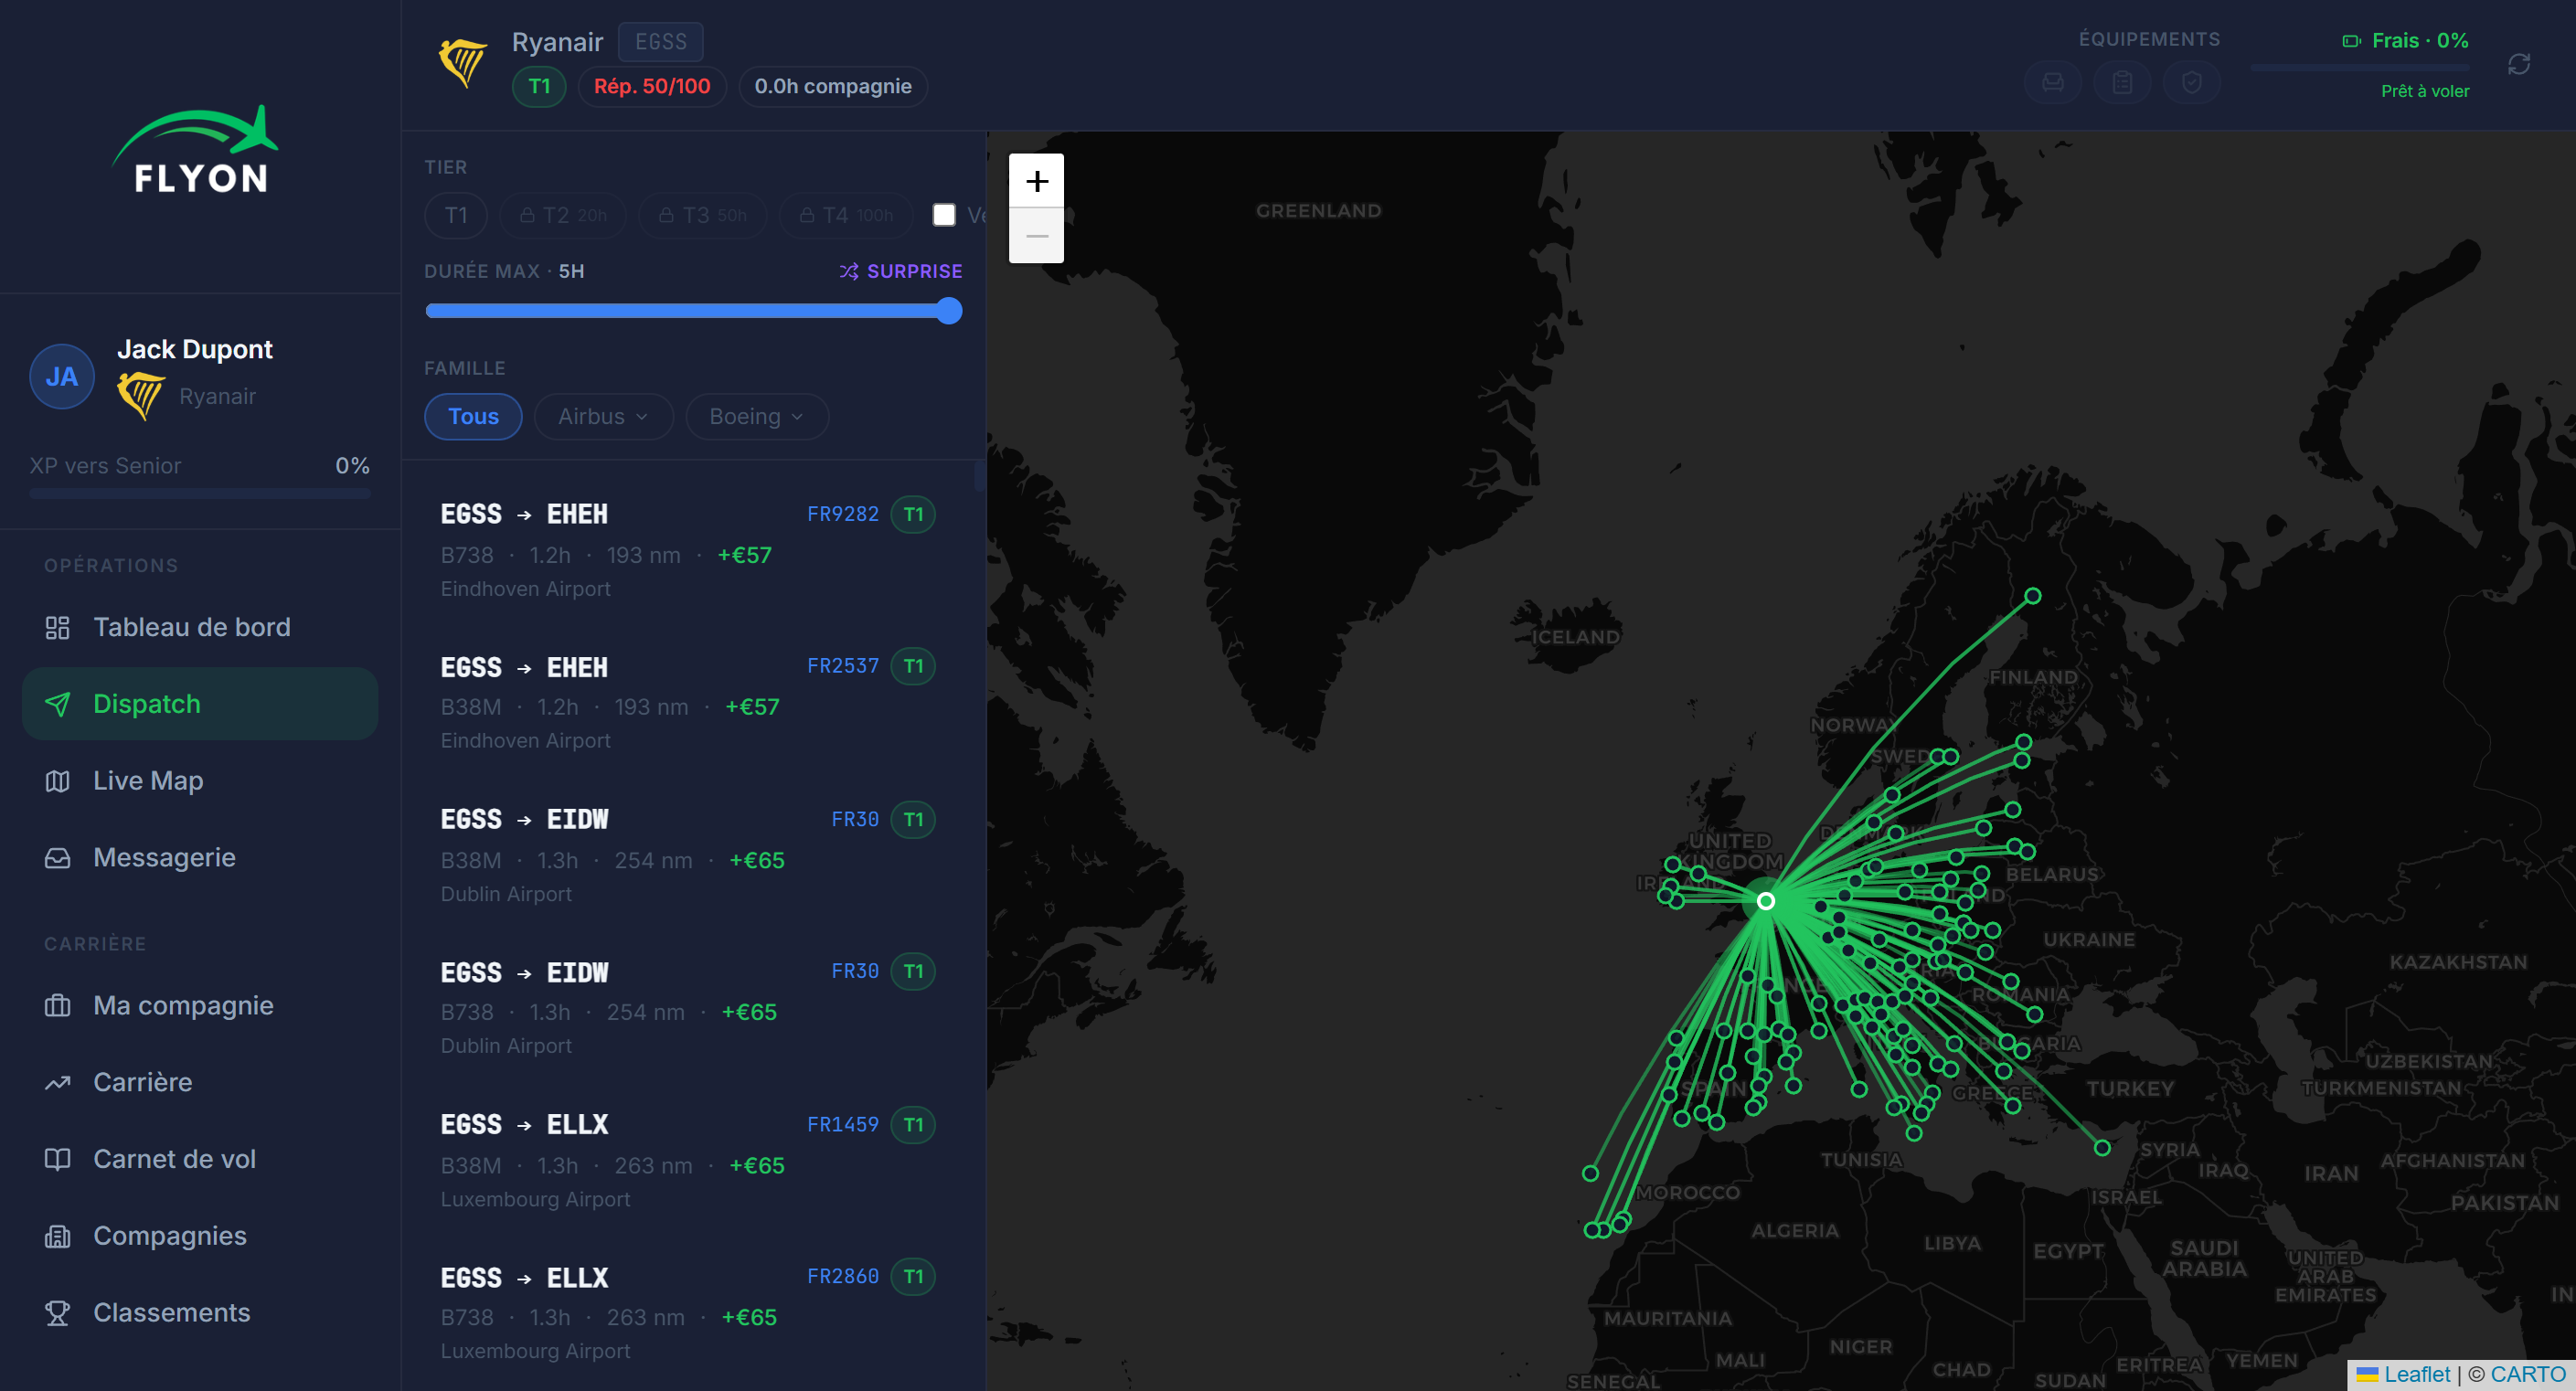Open Carnet de vol page
The width and height of the screenshot is (2576, 1391).
[x=174, y=1158]
